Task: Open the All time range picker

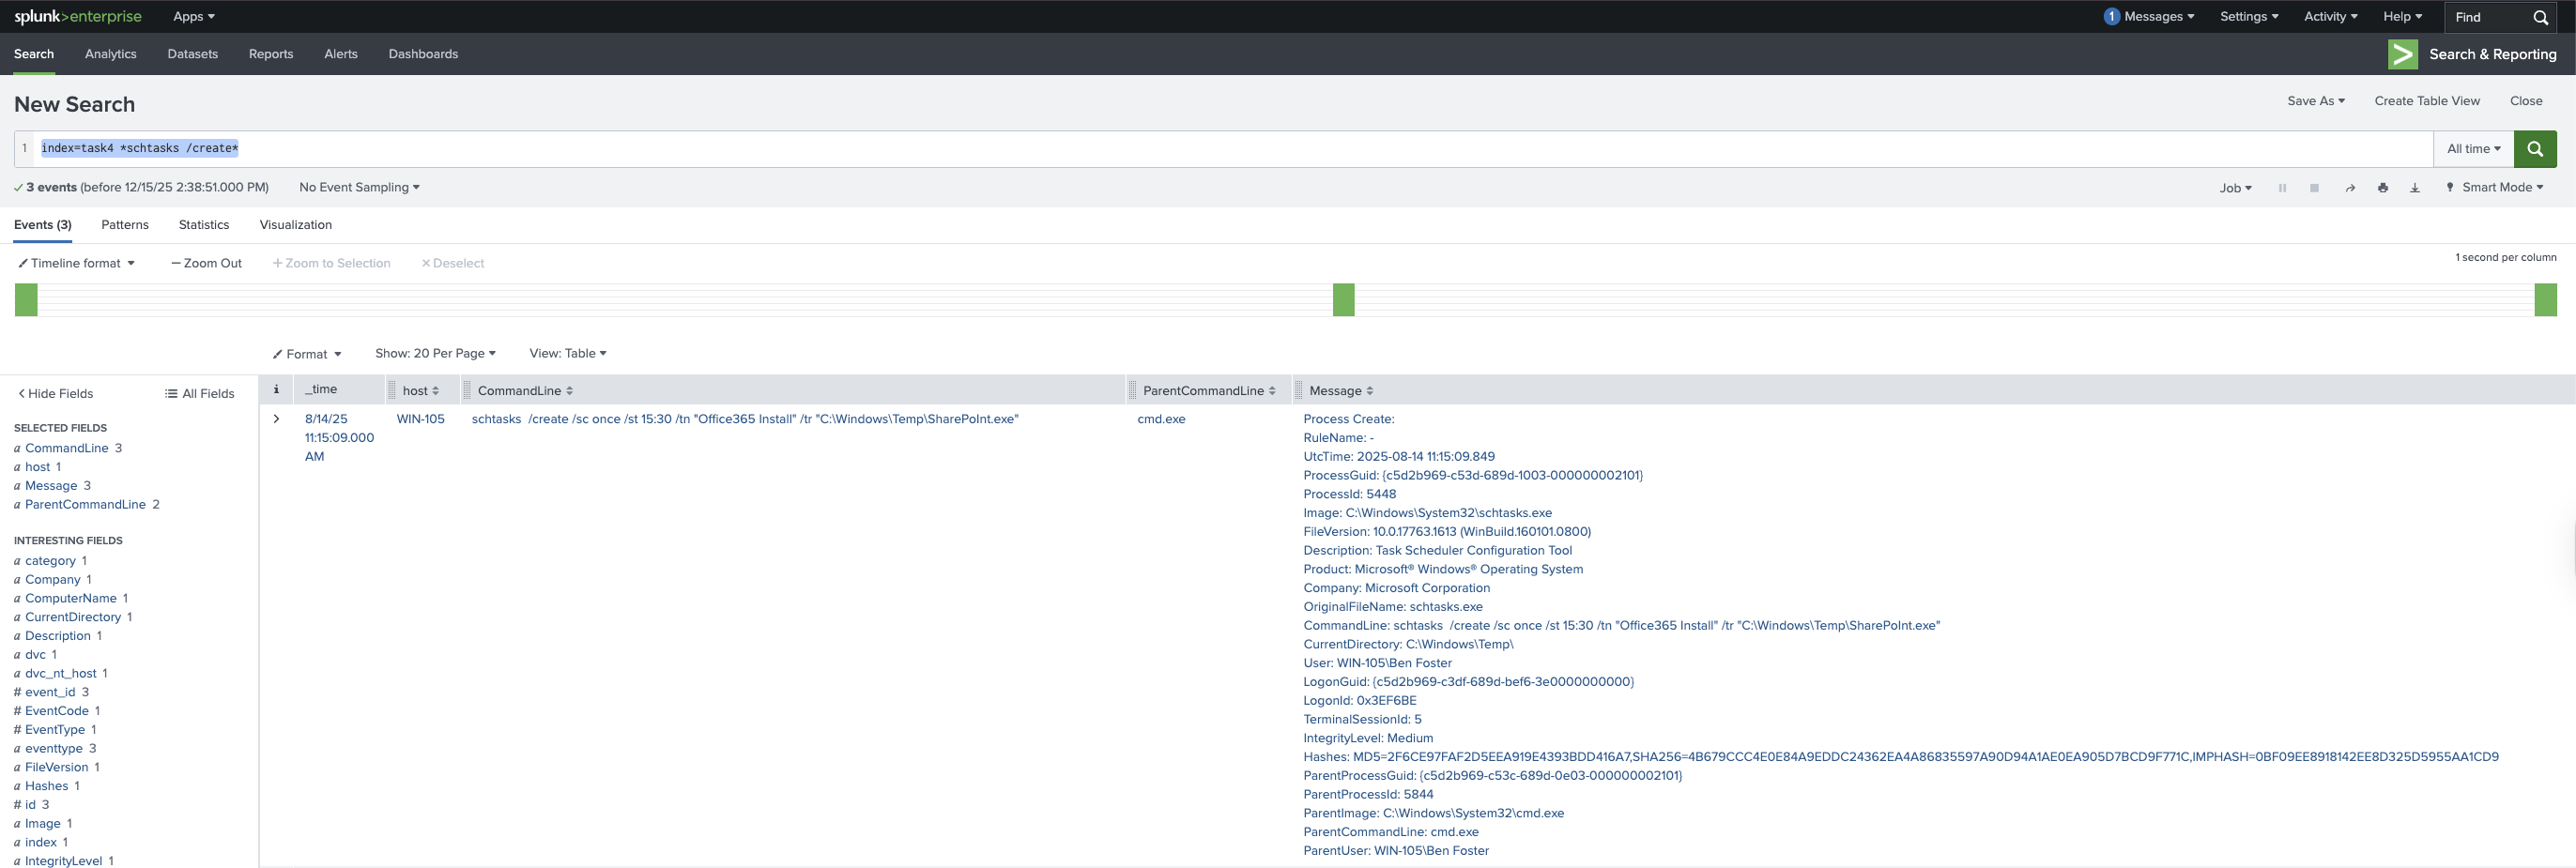Action: 2473,149
